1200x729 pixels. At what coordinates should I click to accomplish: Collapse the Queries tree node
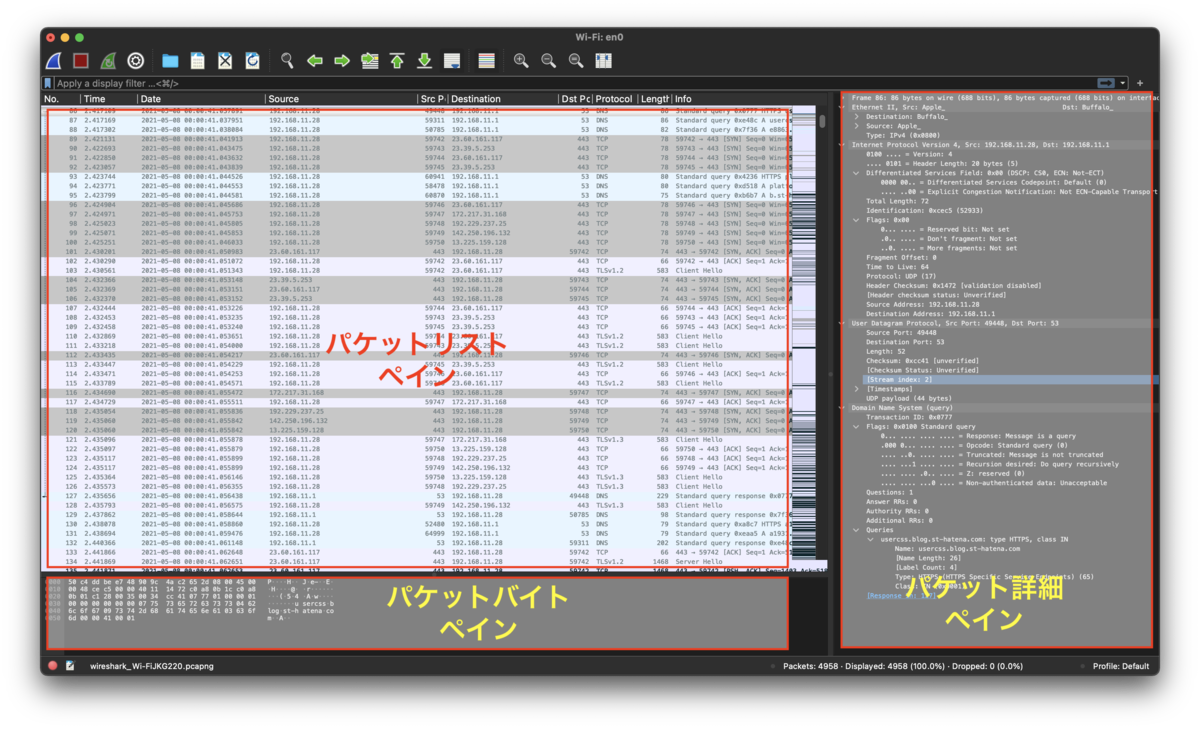pyautogui.click(x=857, y=530)
